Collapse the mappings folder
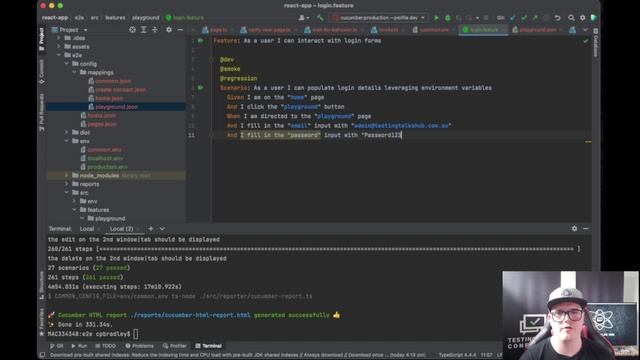 pyautogui.click(x=74, y=72)
